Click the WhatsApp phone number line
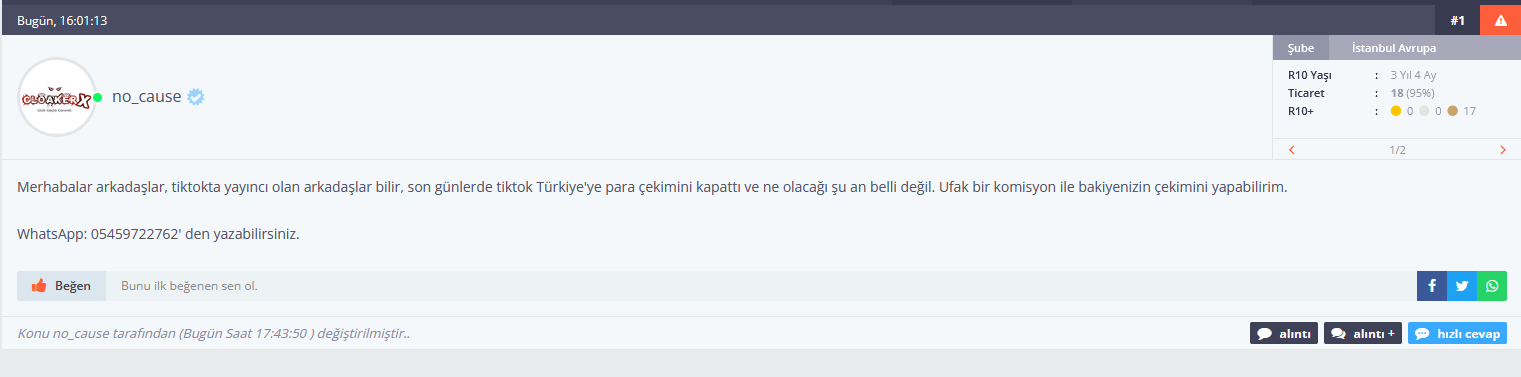Image resolution: width=1521 pixels, height=377 pixels. coord(158,234)
